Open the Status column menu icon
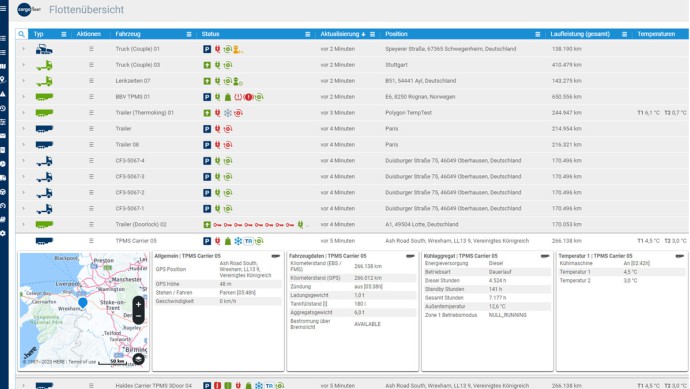This screenshot has width=690, height=389. coord(308,34)
